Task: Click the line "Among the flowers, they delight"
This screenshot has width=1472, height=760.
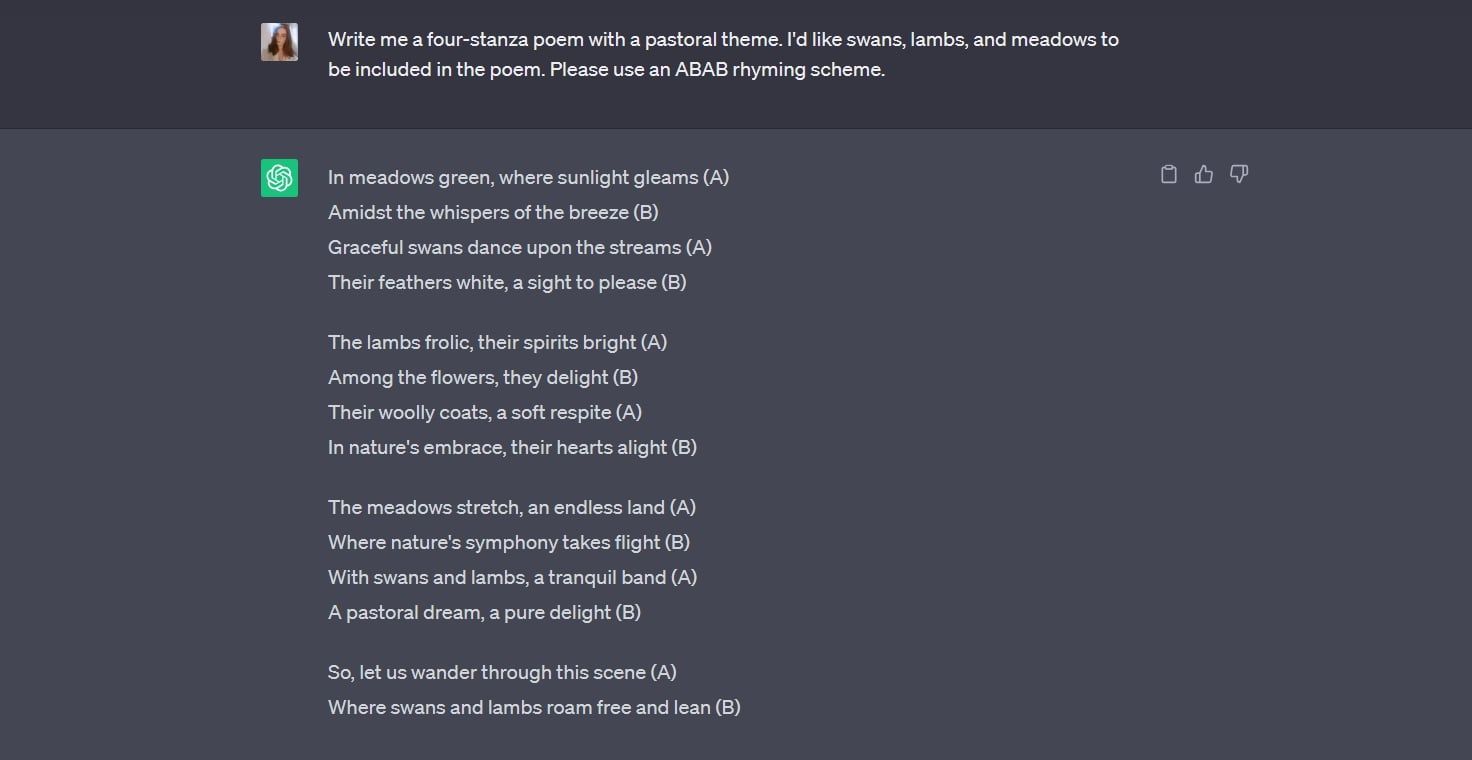Action: 483,378
